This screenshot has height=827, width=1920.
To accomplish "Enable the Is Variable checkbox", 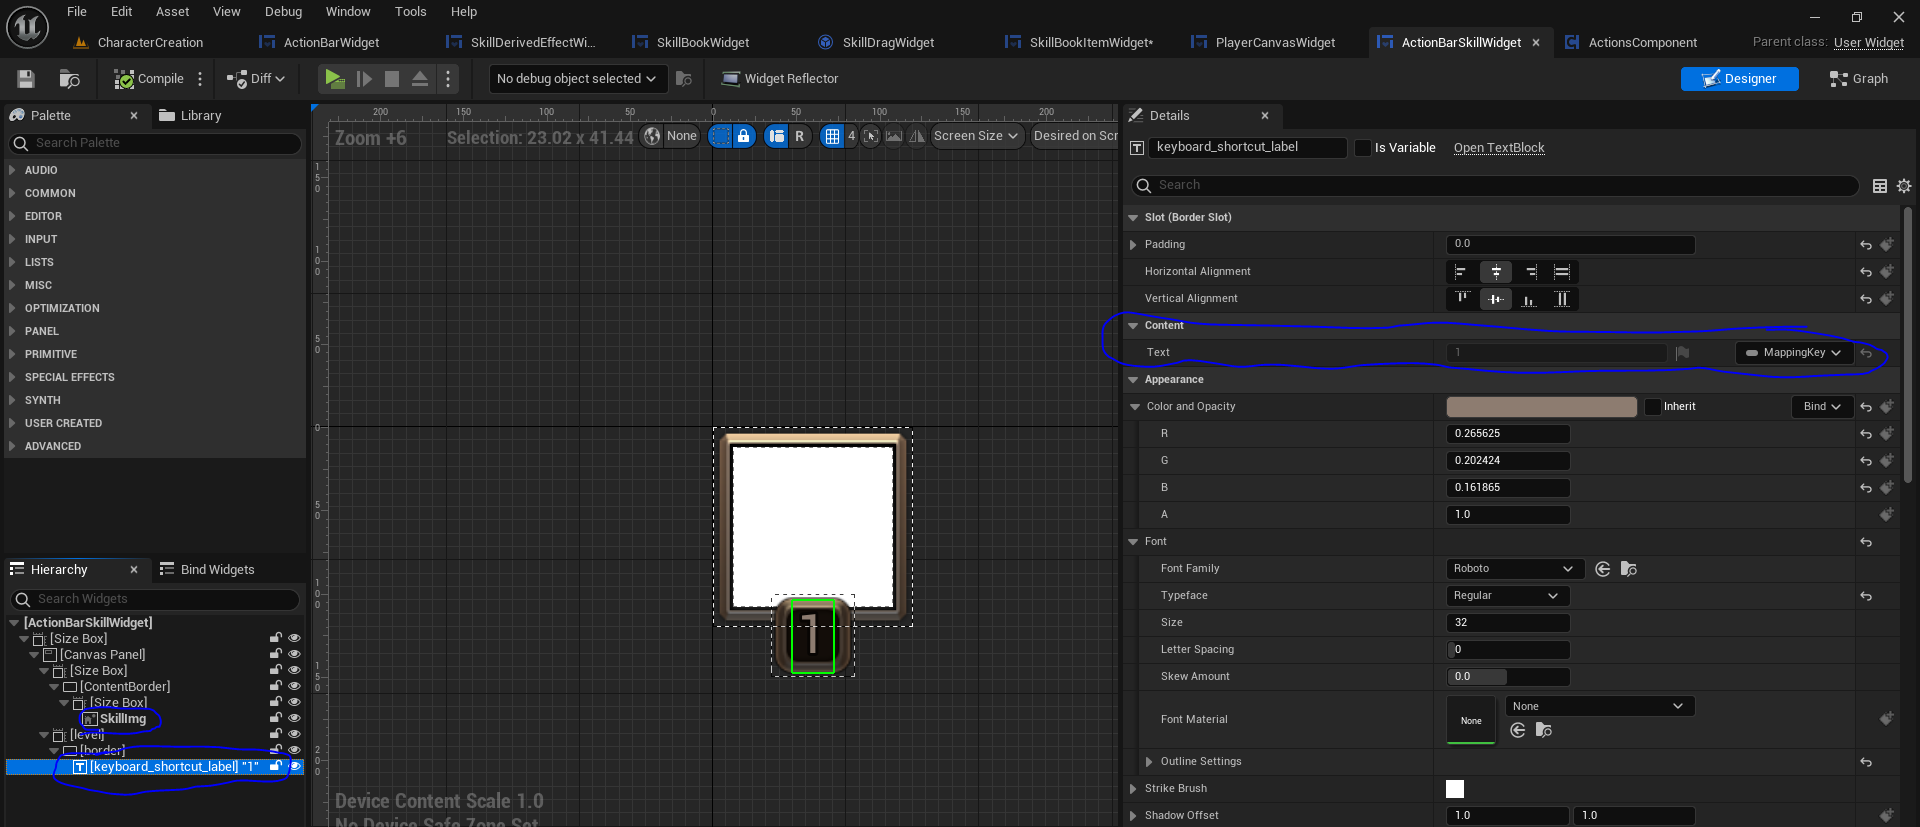I will pos(1363,149).
